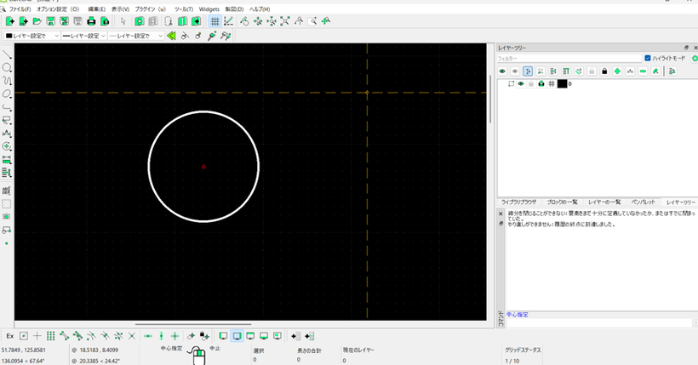Click the set relative zero icon

191,336
